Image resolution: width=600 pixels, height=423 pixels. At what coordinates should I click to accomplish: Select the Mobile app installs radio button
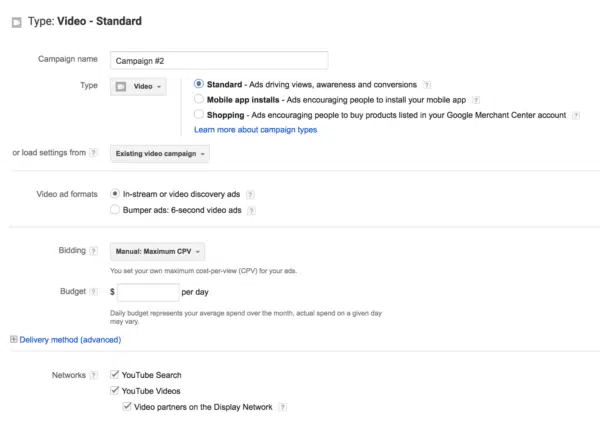click(x=199, y=100)
